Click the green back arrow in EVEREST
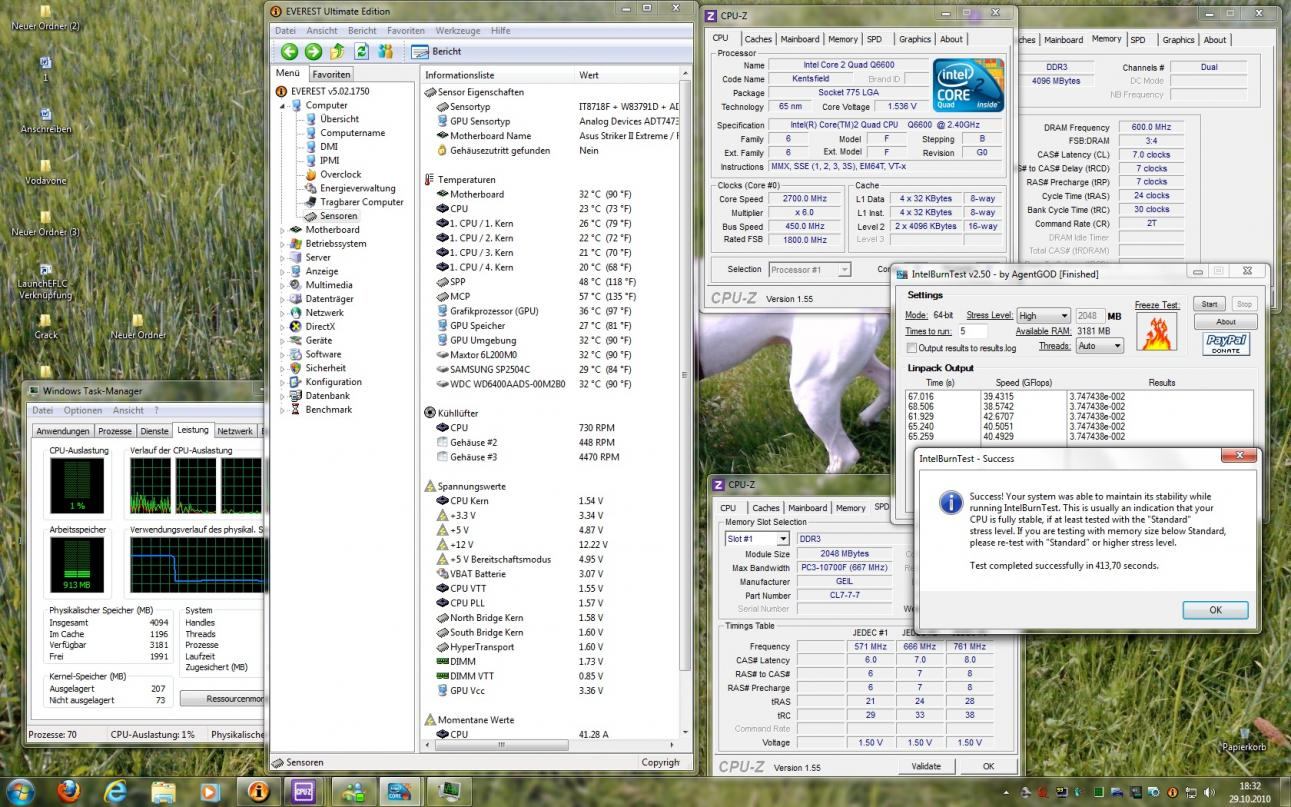 (289, 52)
